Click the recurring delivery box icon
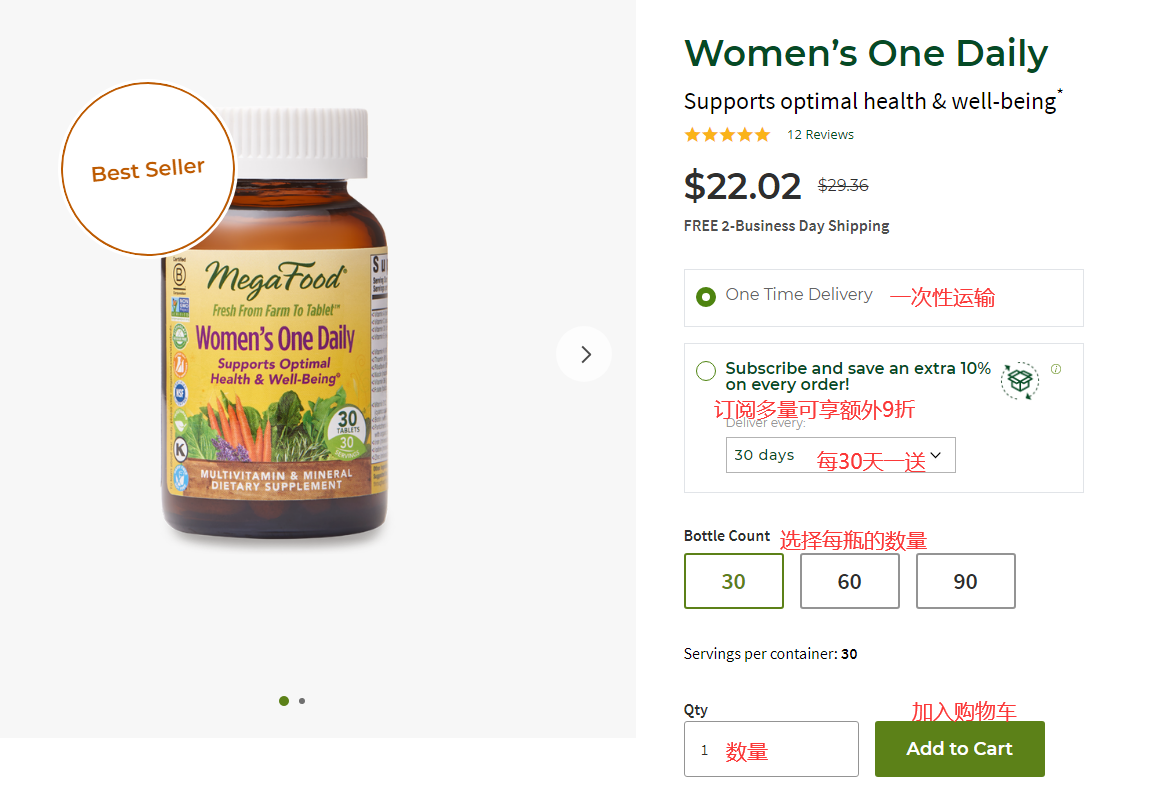 pyautogui.click(x=1019, y=380)
